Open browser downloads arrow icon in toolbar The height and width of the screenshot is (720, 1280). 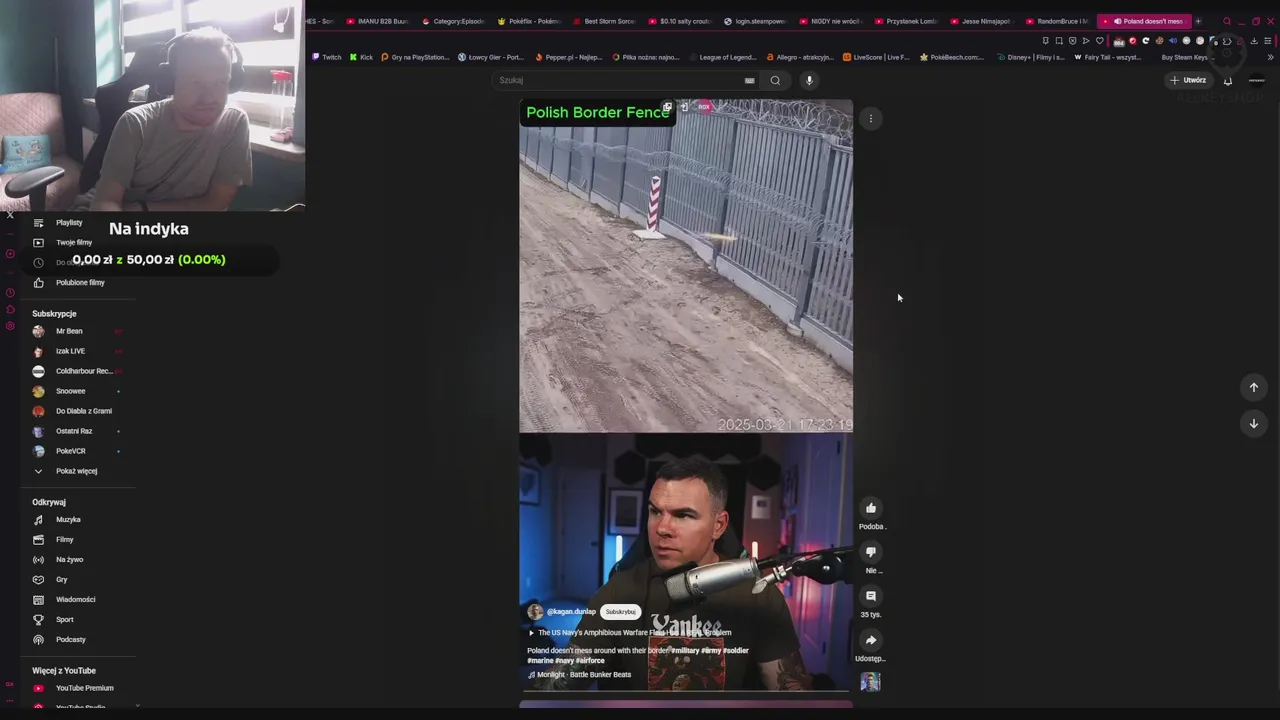pyautogui.click(x=1254, y=41)
